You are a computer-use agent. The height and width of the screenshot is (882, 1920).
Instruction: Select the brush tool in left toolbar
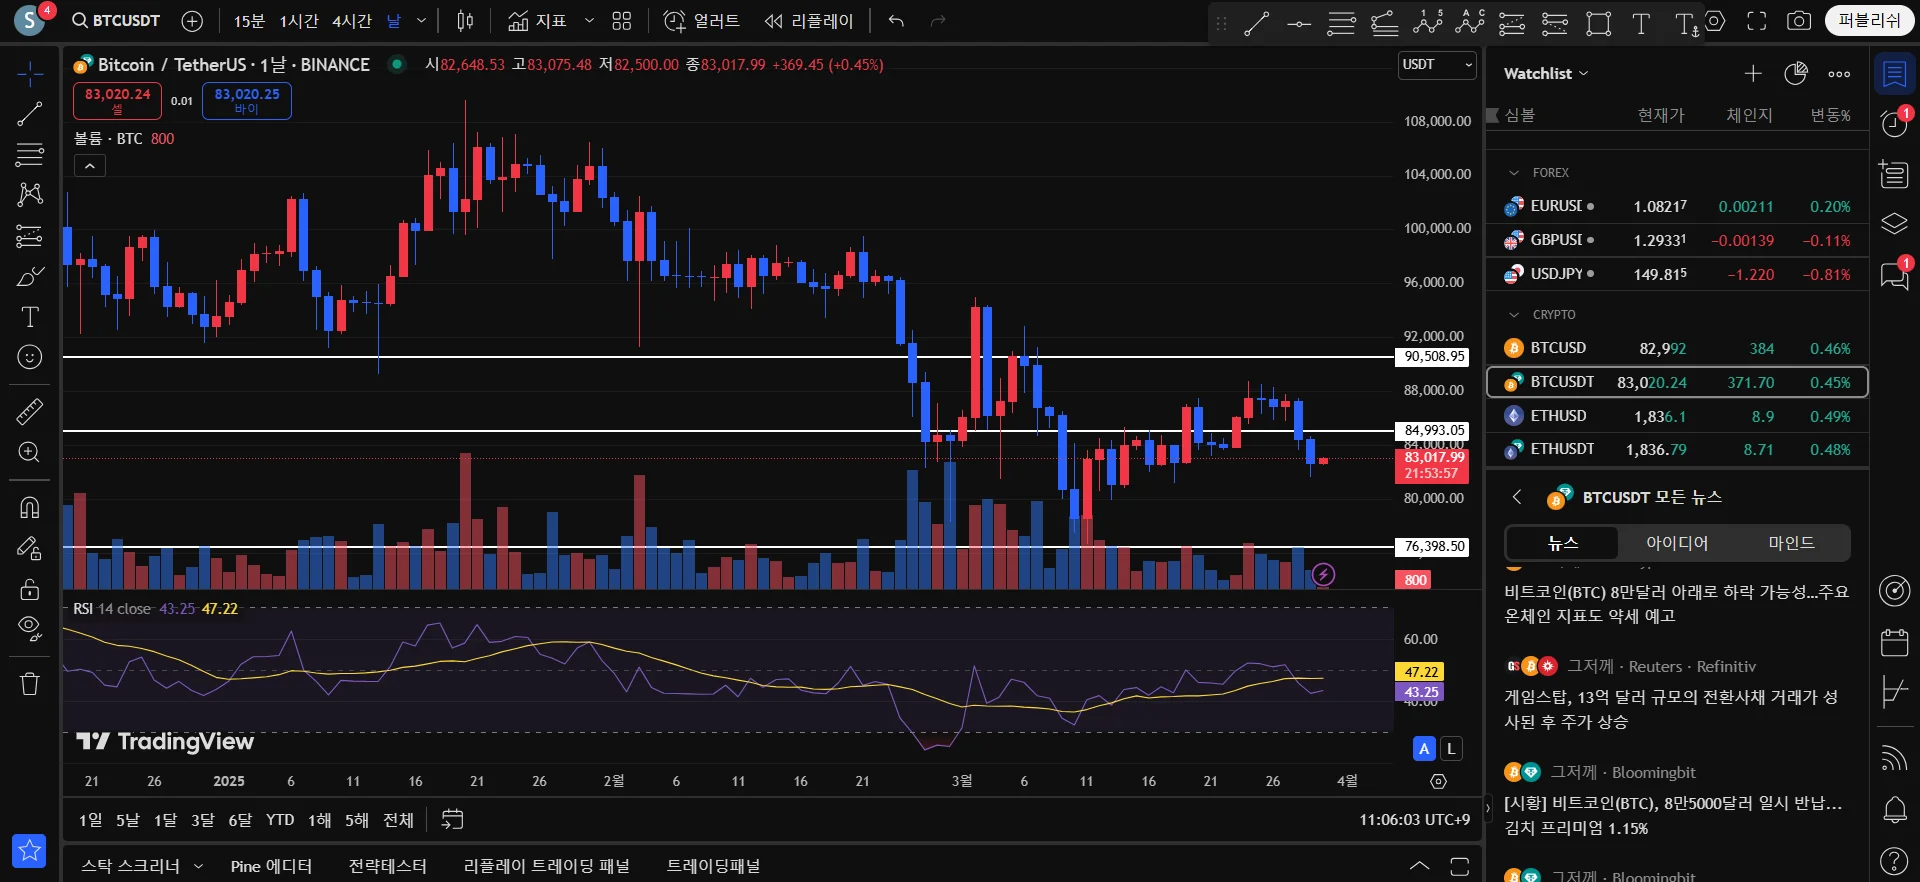(30, 277)
